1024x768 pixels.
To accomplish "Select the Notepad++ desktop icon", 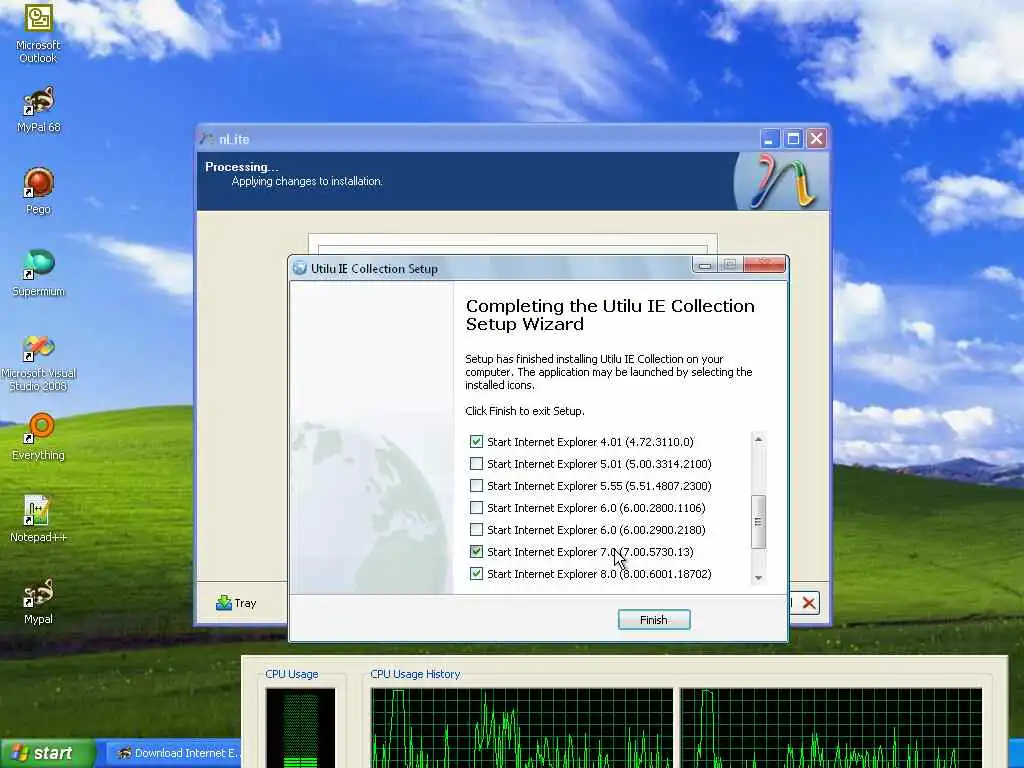I will [38, 519].
